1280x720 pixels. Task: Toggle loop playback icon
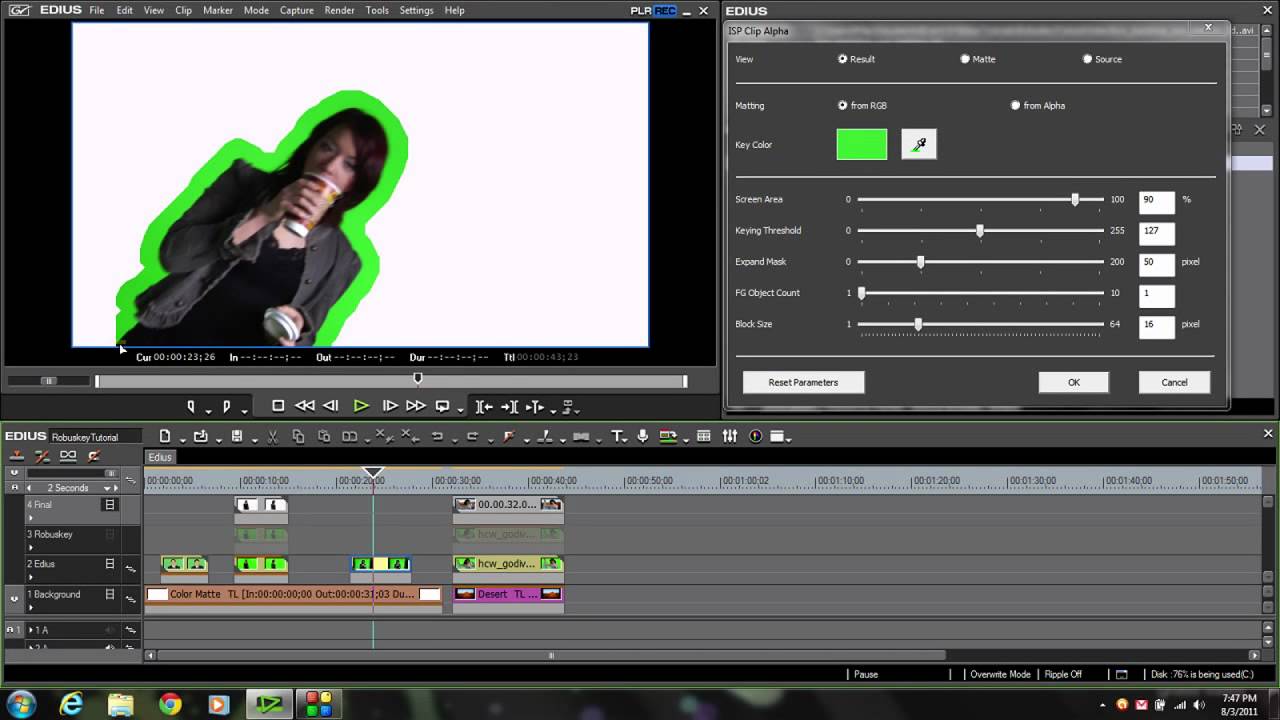442,406
